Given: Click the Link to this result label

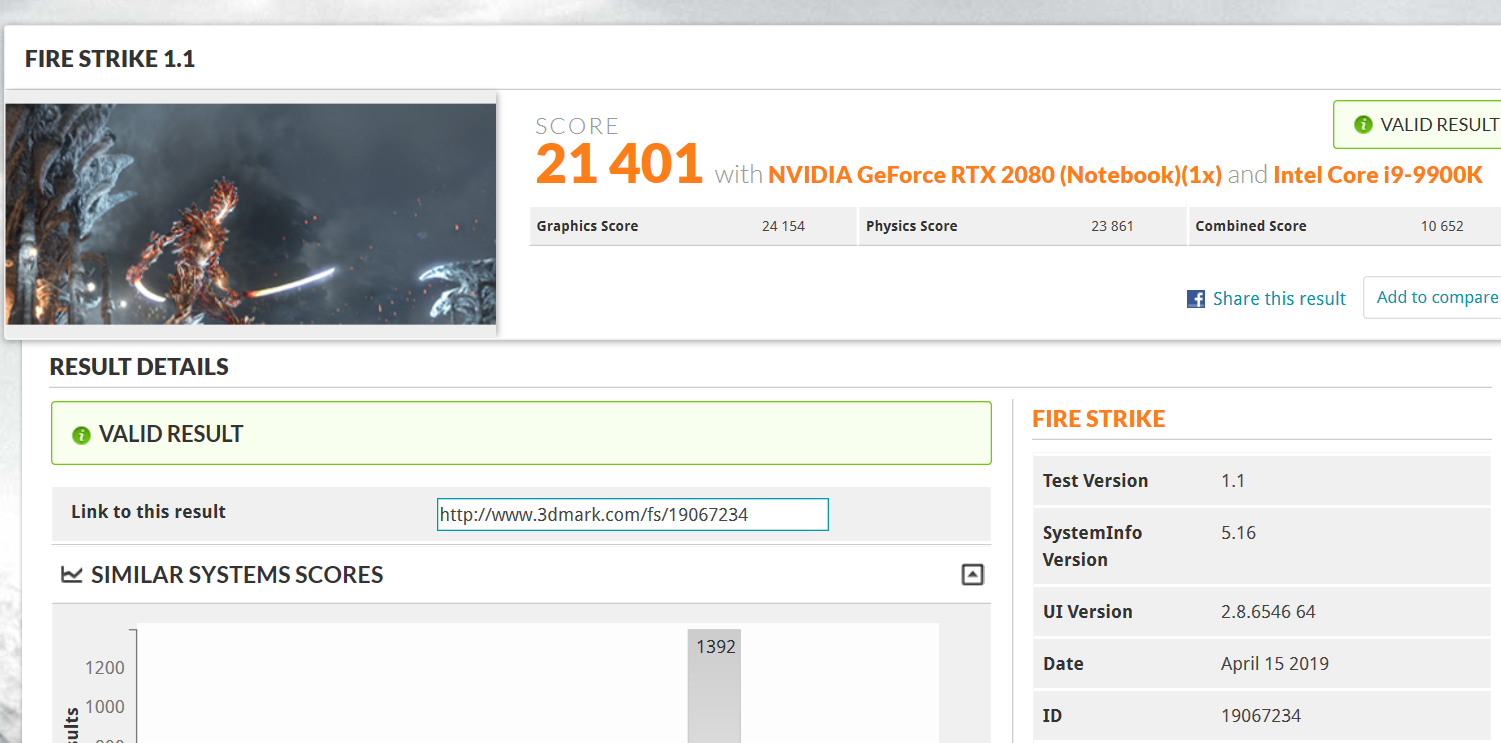Looking at the screenshot, I should point(148,512).
